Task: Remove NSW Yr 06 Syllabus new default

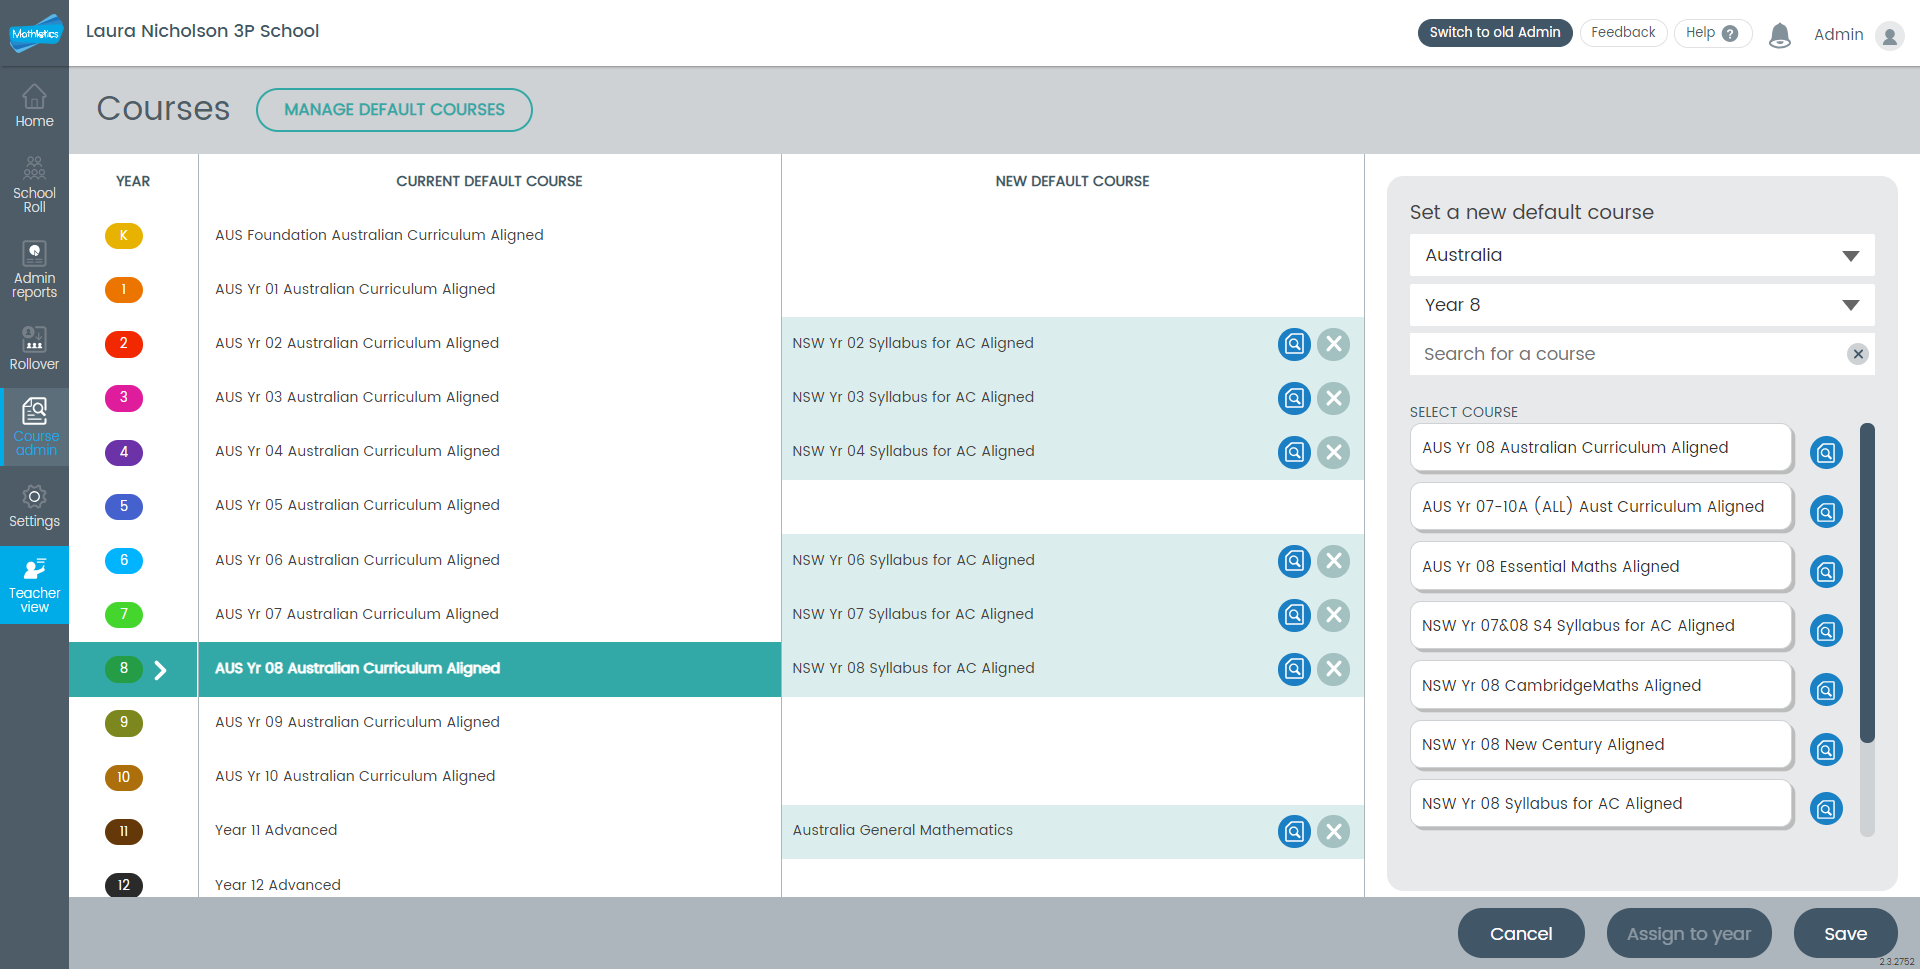Action: click(x=1333, y=561)
